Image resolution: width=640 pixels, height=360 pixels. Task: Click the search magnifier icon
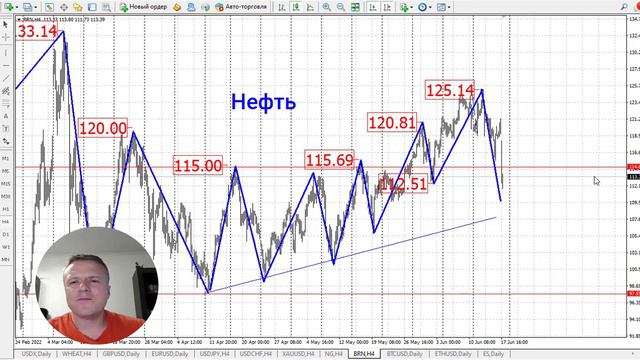pyautogui.click(x=624, y=7)
